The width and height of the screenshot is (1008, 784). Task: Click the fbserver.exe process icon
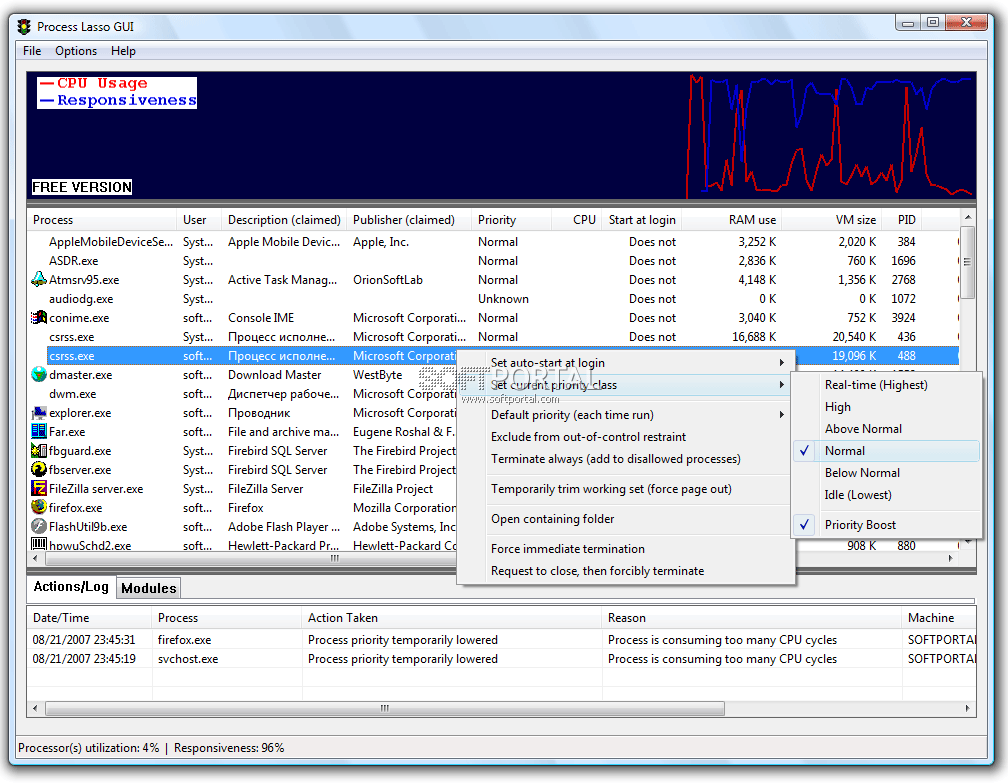pos(39,469)
